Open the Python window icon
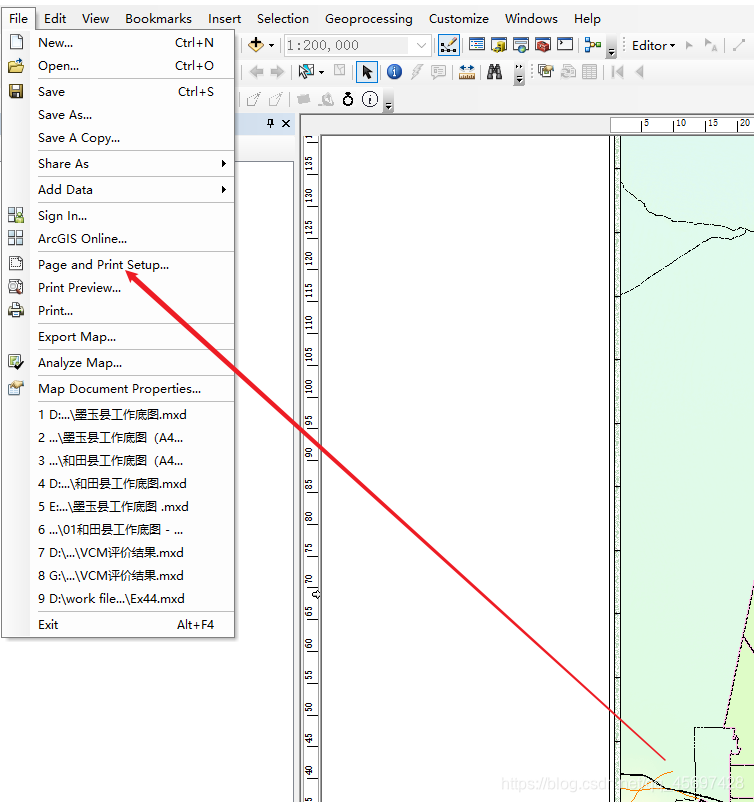 tap(565, 45)
